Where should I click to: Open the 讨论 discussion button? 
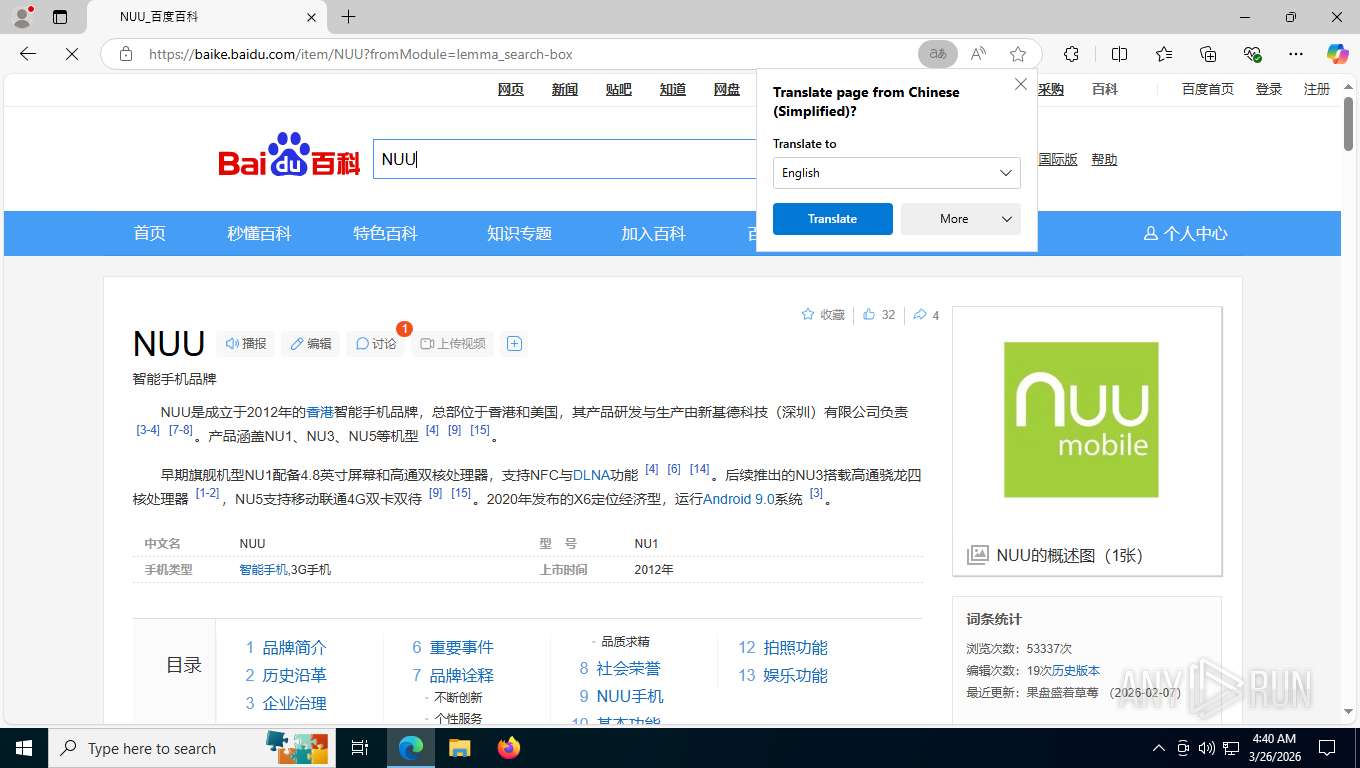coord(376,343)
